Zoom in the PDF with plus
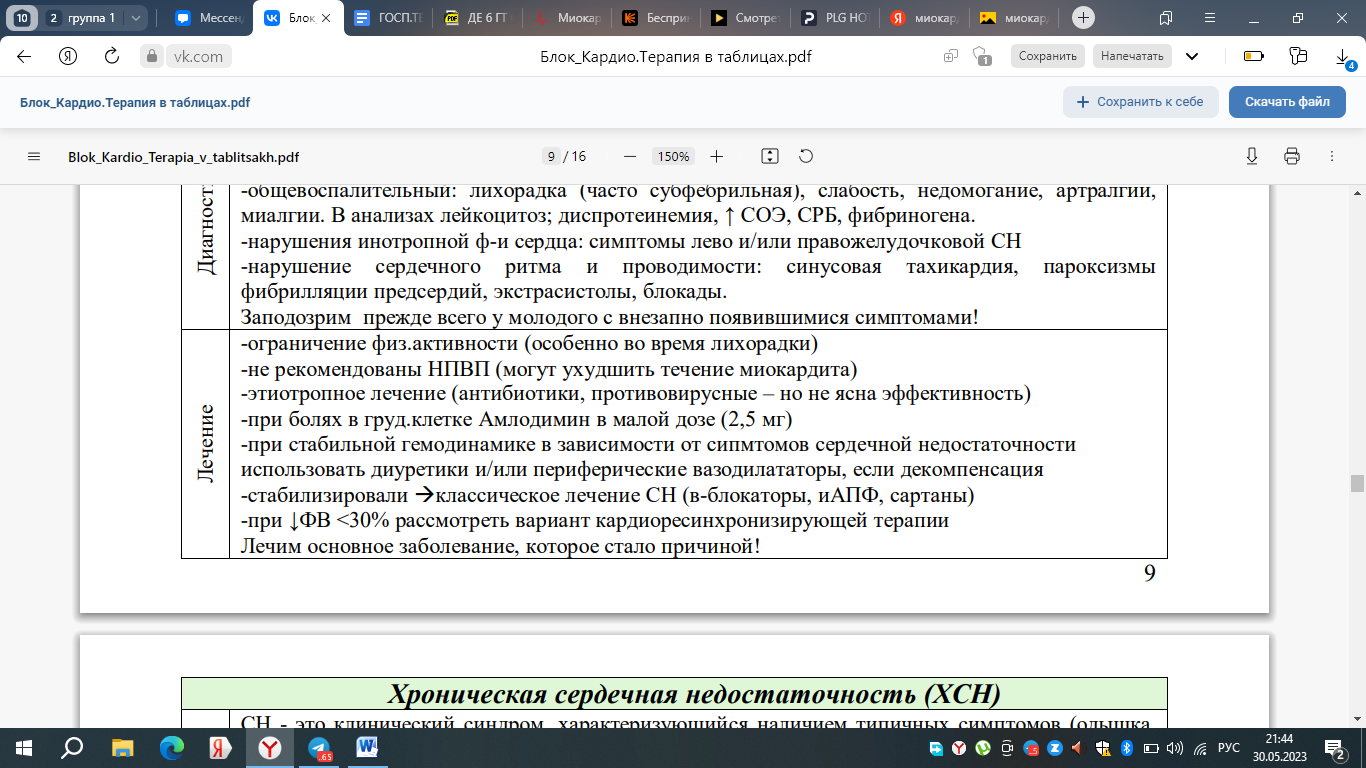The image size is (1366, 768). point(716,157)
